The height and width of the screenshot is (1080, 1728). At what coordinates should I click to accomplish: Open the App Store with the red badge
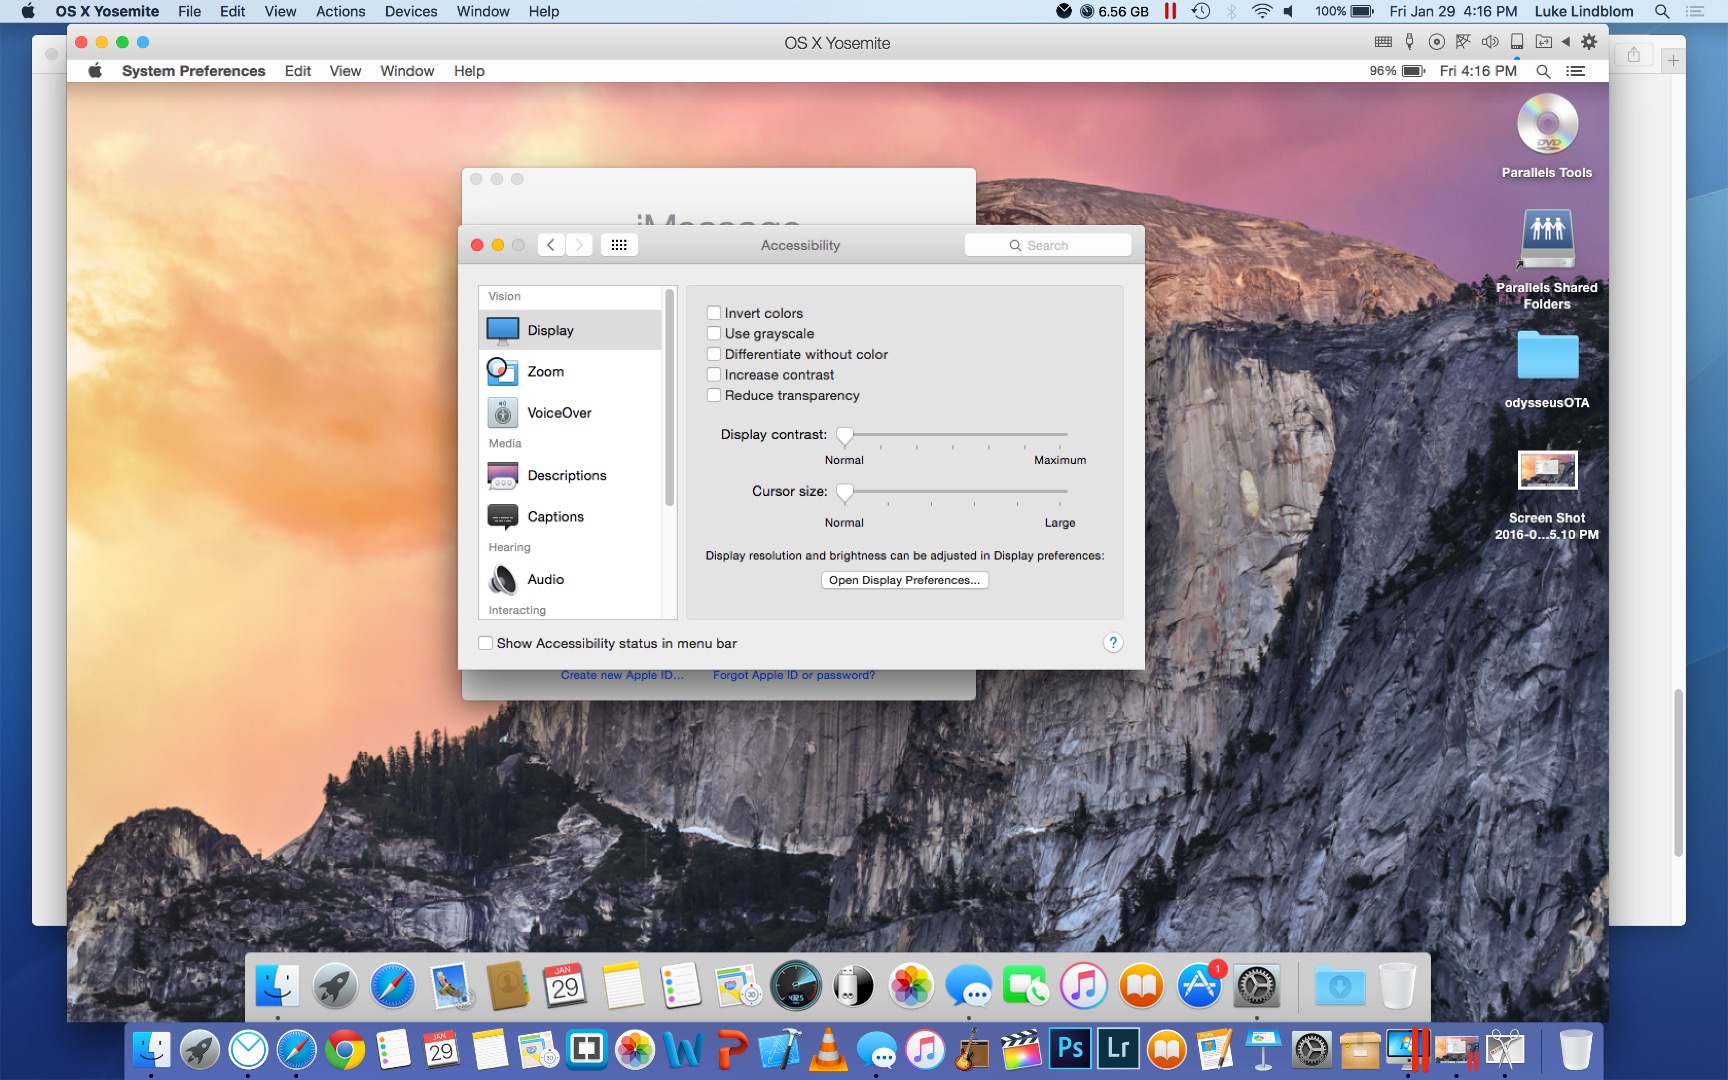pos(1199,987)
